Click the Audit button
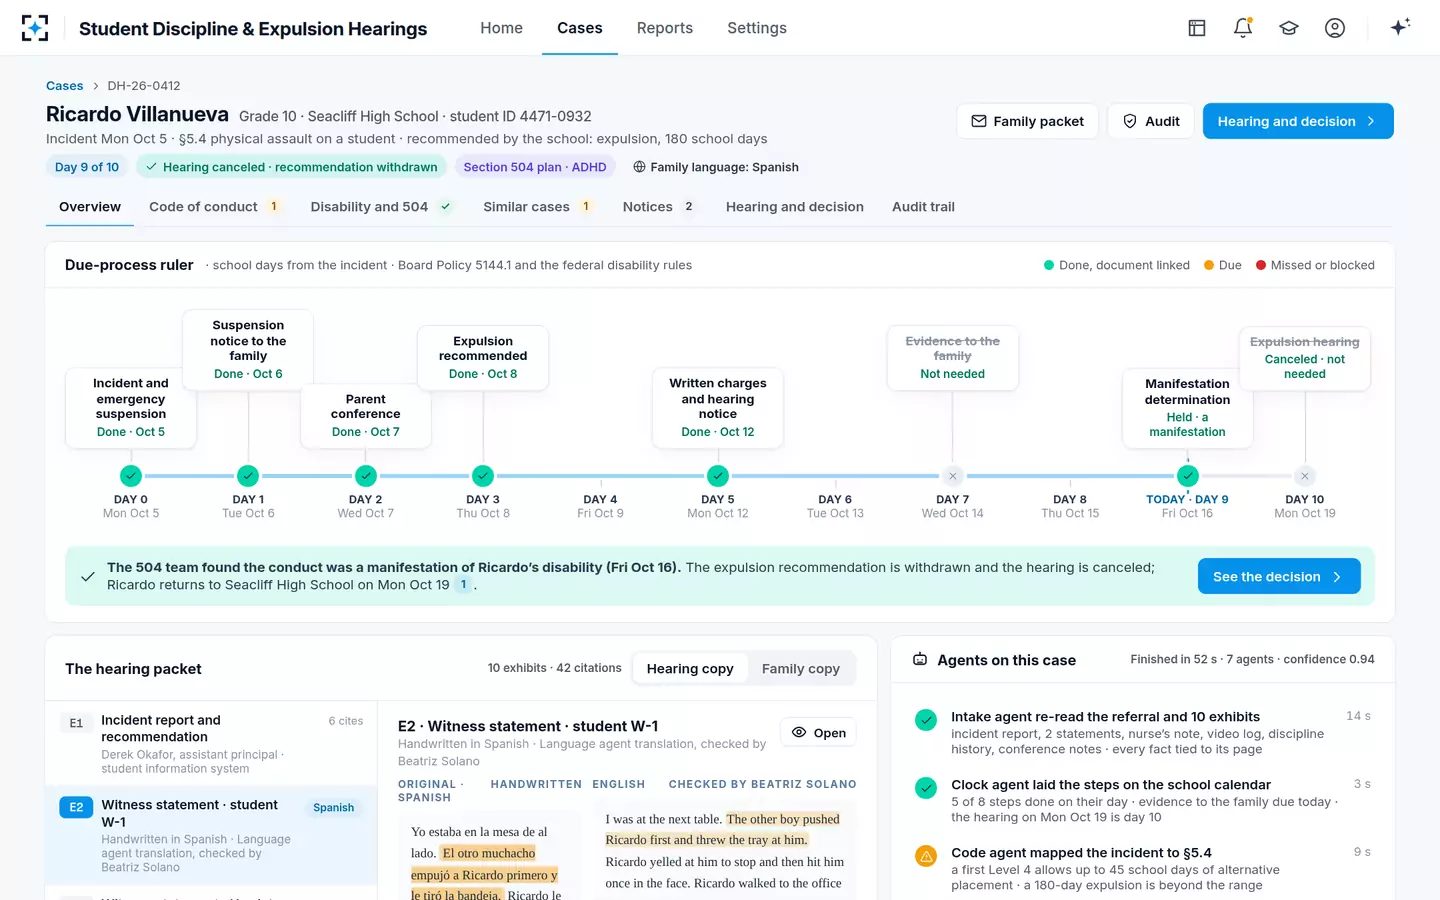The height and width of the screenshot is (900, 1440). [x=1150, y=121]
